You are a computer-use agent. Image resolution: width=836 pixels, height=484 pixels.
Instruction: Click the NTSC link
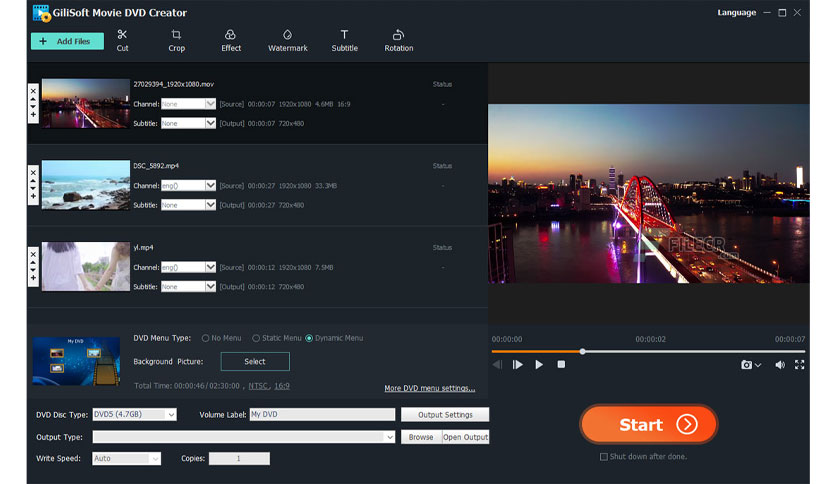pos(258,386)
